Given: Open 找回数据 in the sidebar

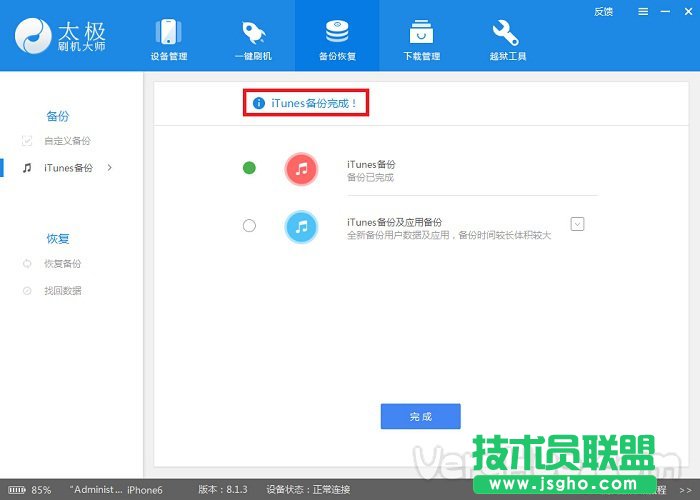Looking at the screenshot, I should point(62,291).
